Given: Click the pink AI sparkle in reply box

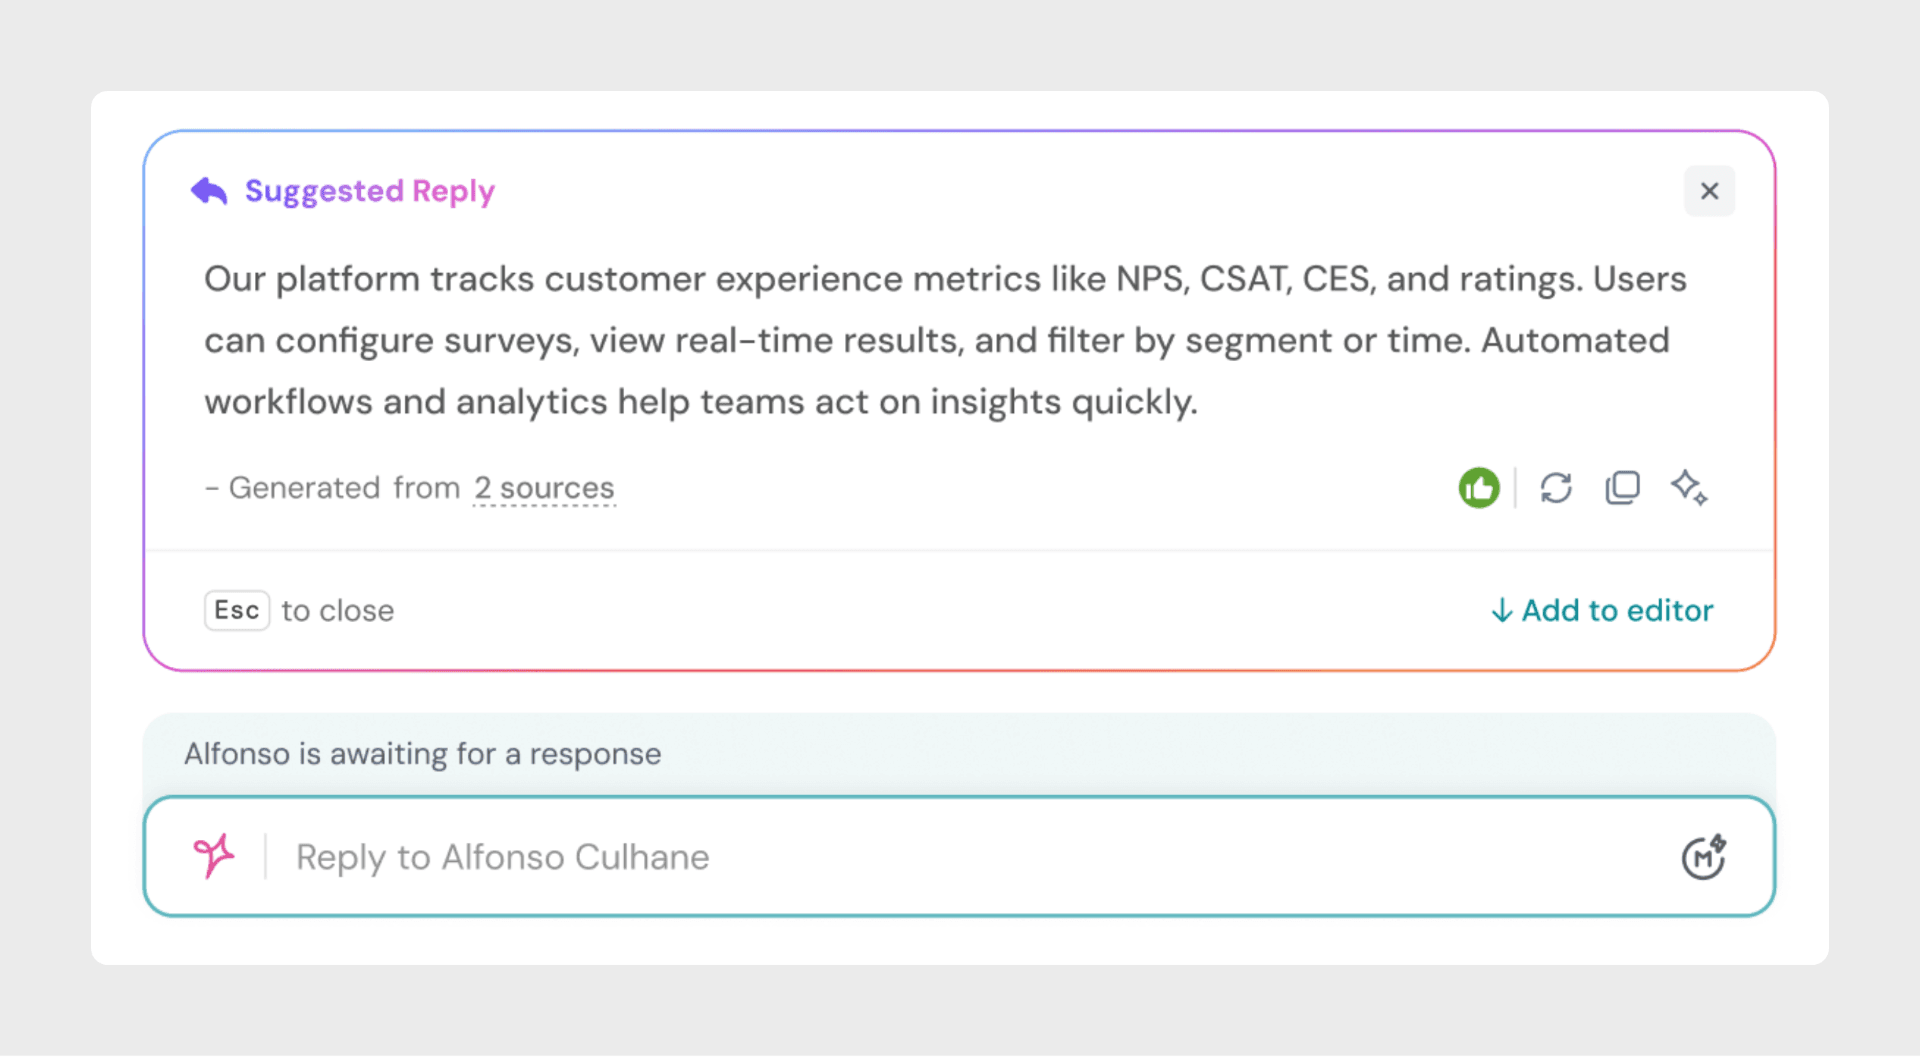Looking at the screenshot, I should click(214, 856).
